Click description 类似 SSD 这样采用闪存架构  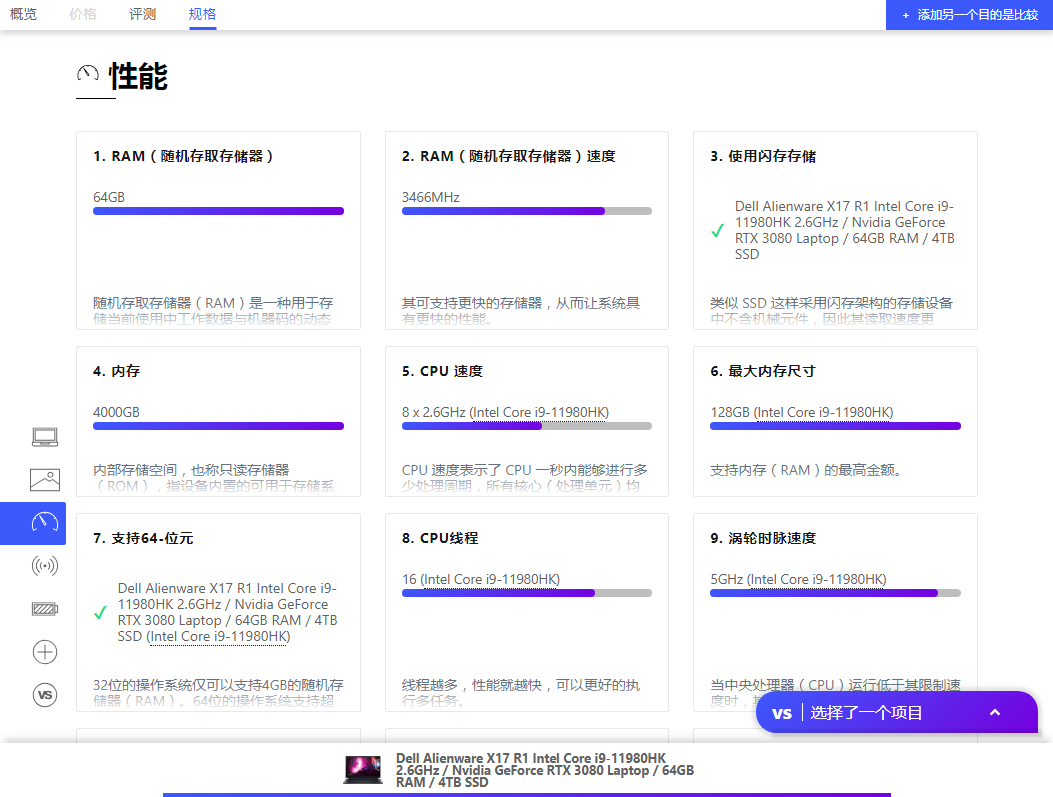tap(831, 310)
